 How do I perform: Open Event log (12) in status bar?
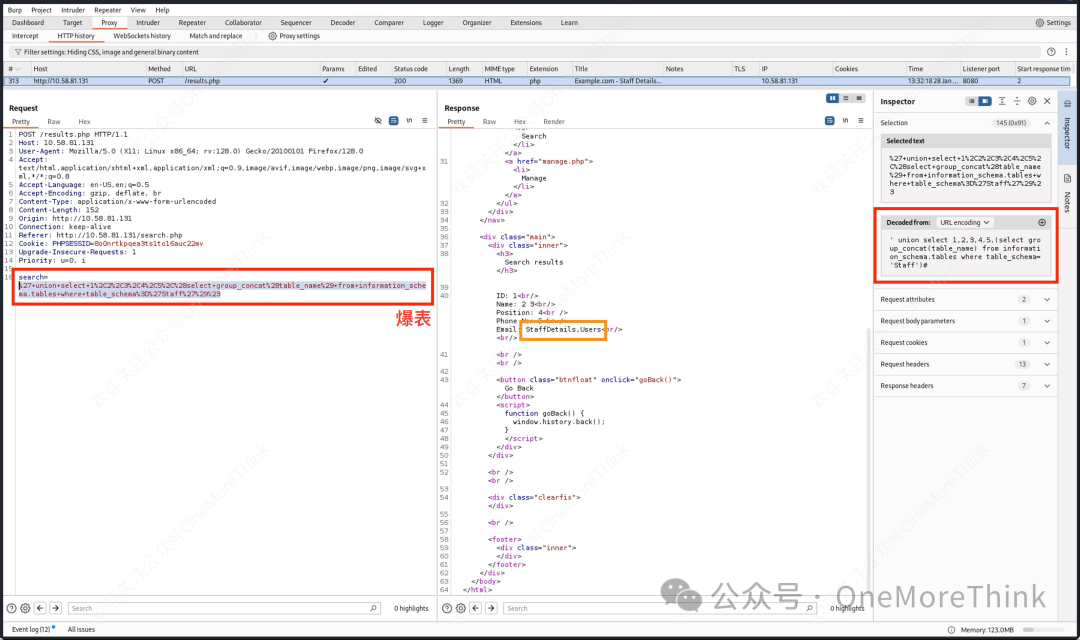tap(32, 630)
